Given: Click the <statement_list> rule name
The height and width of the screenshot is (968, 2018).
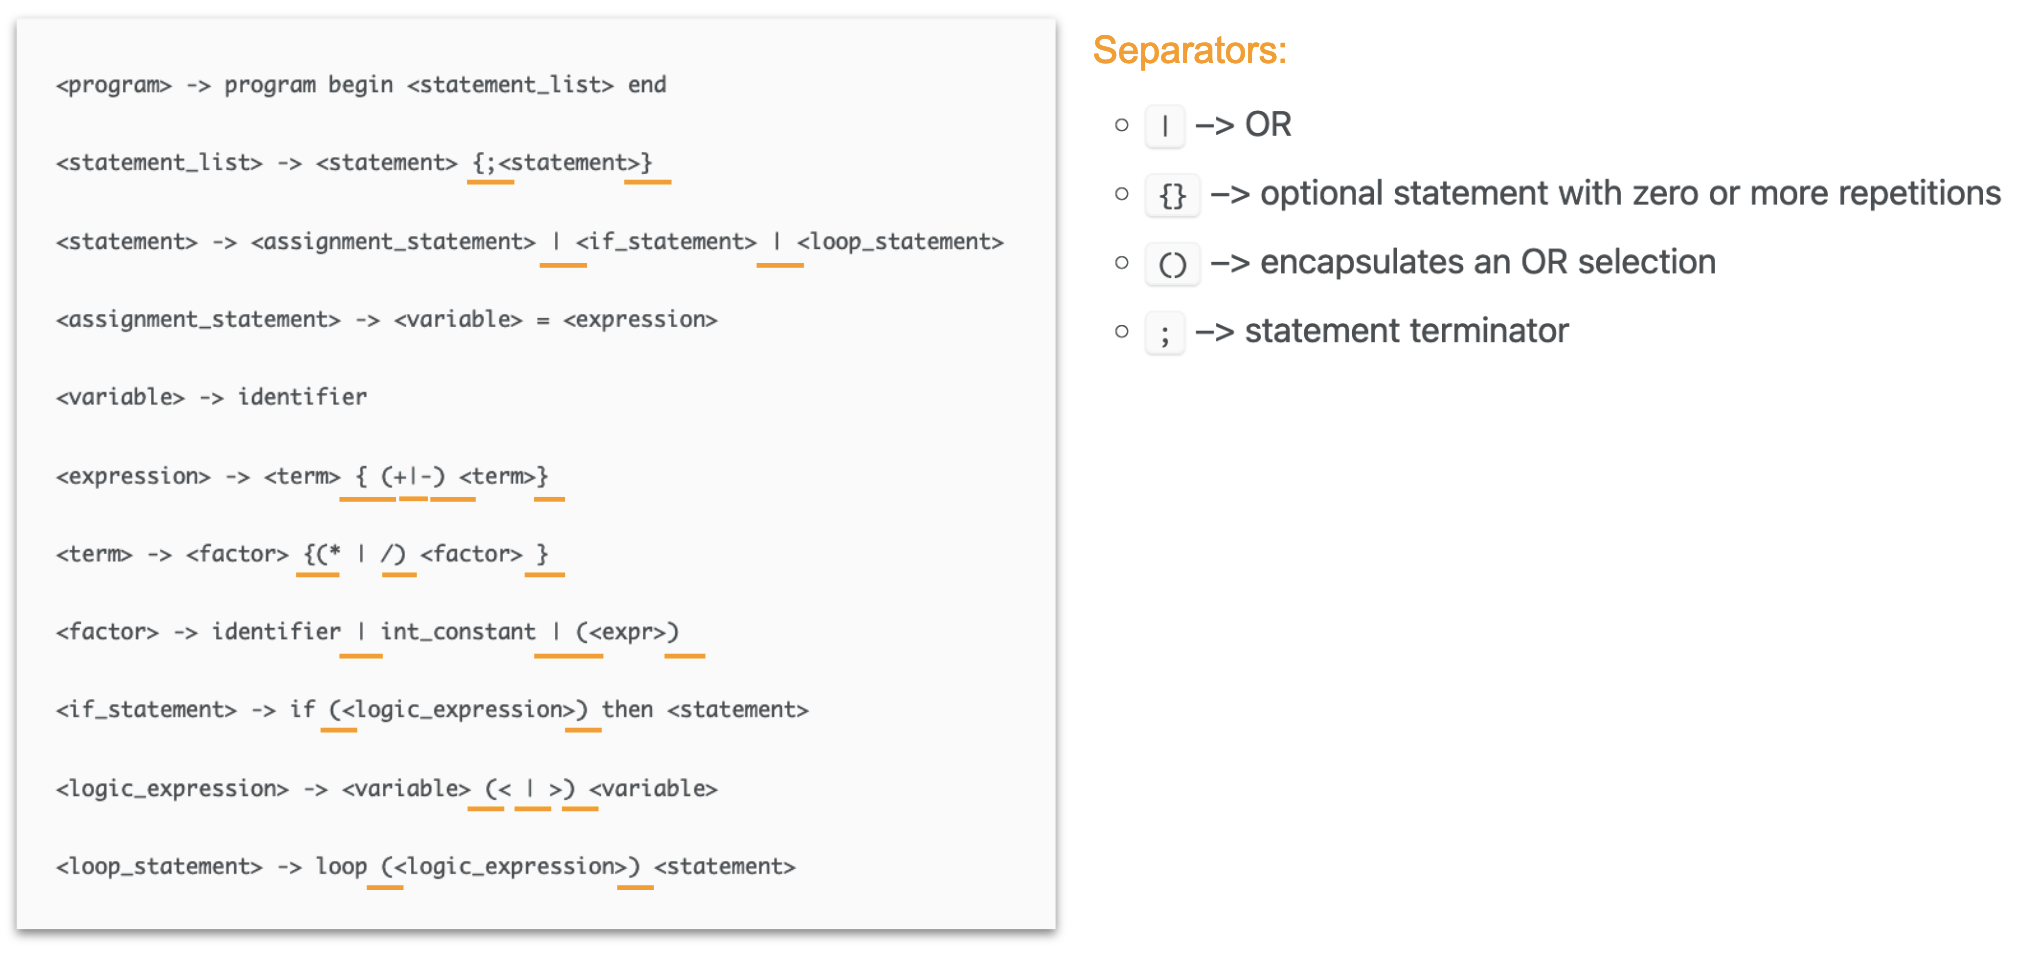Looking at the screenshot, I should coord(159,163).
